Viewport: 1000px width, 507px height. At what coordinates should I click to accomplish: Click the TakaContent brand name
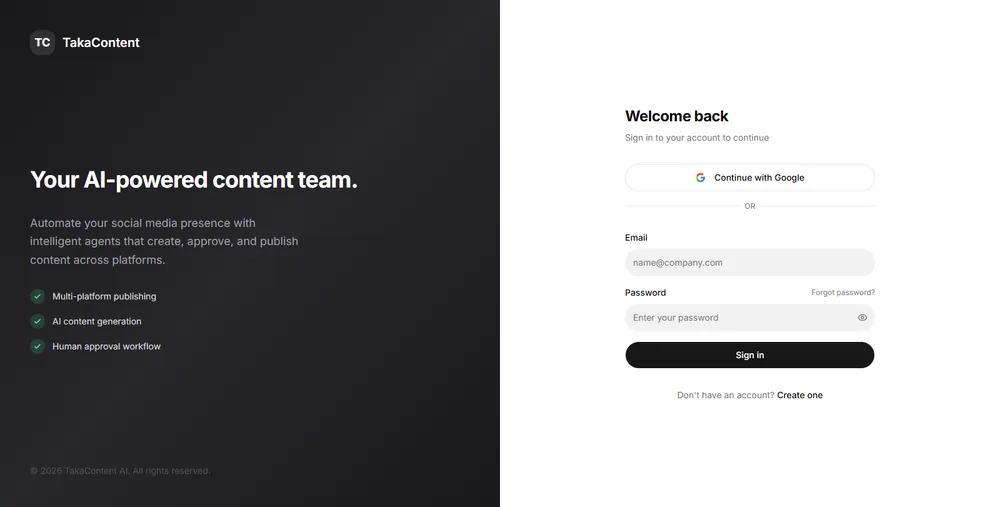[101, 43]
